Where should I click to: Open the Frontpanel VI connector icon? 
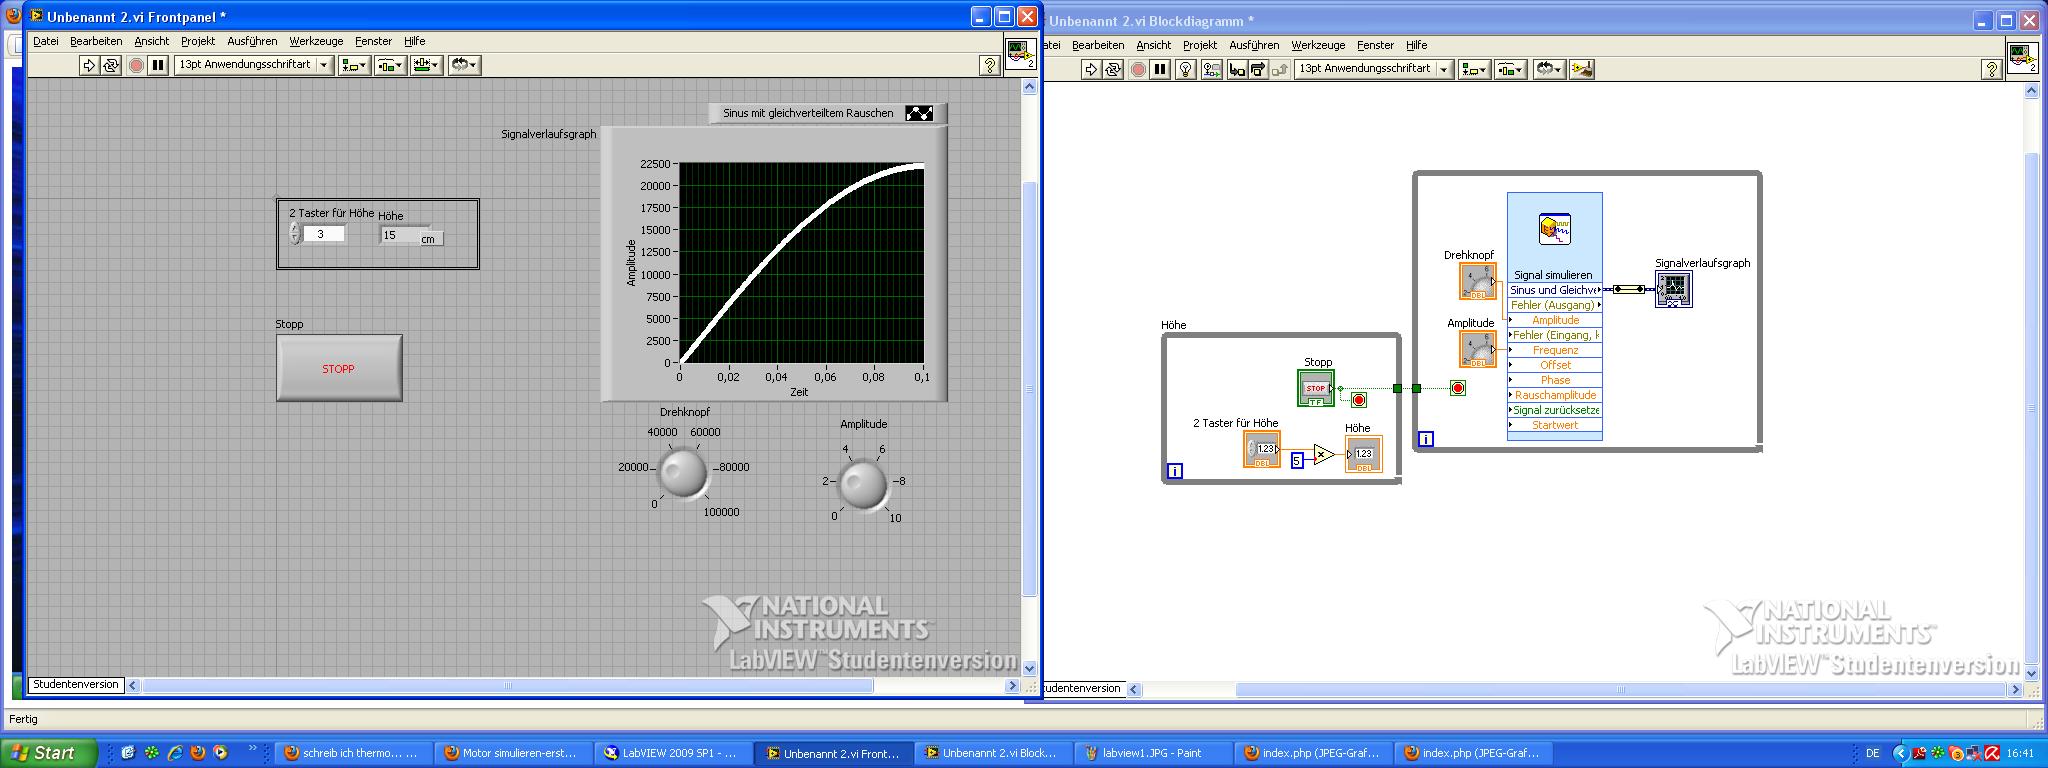[x=1020, y=53]
